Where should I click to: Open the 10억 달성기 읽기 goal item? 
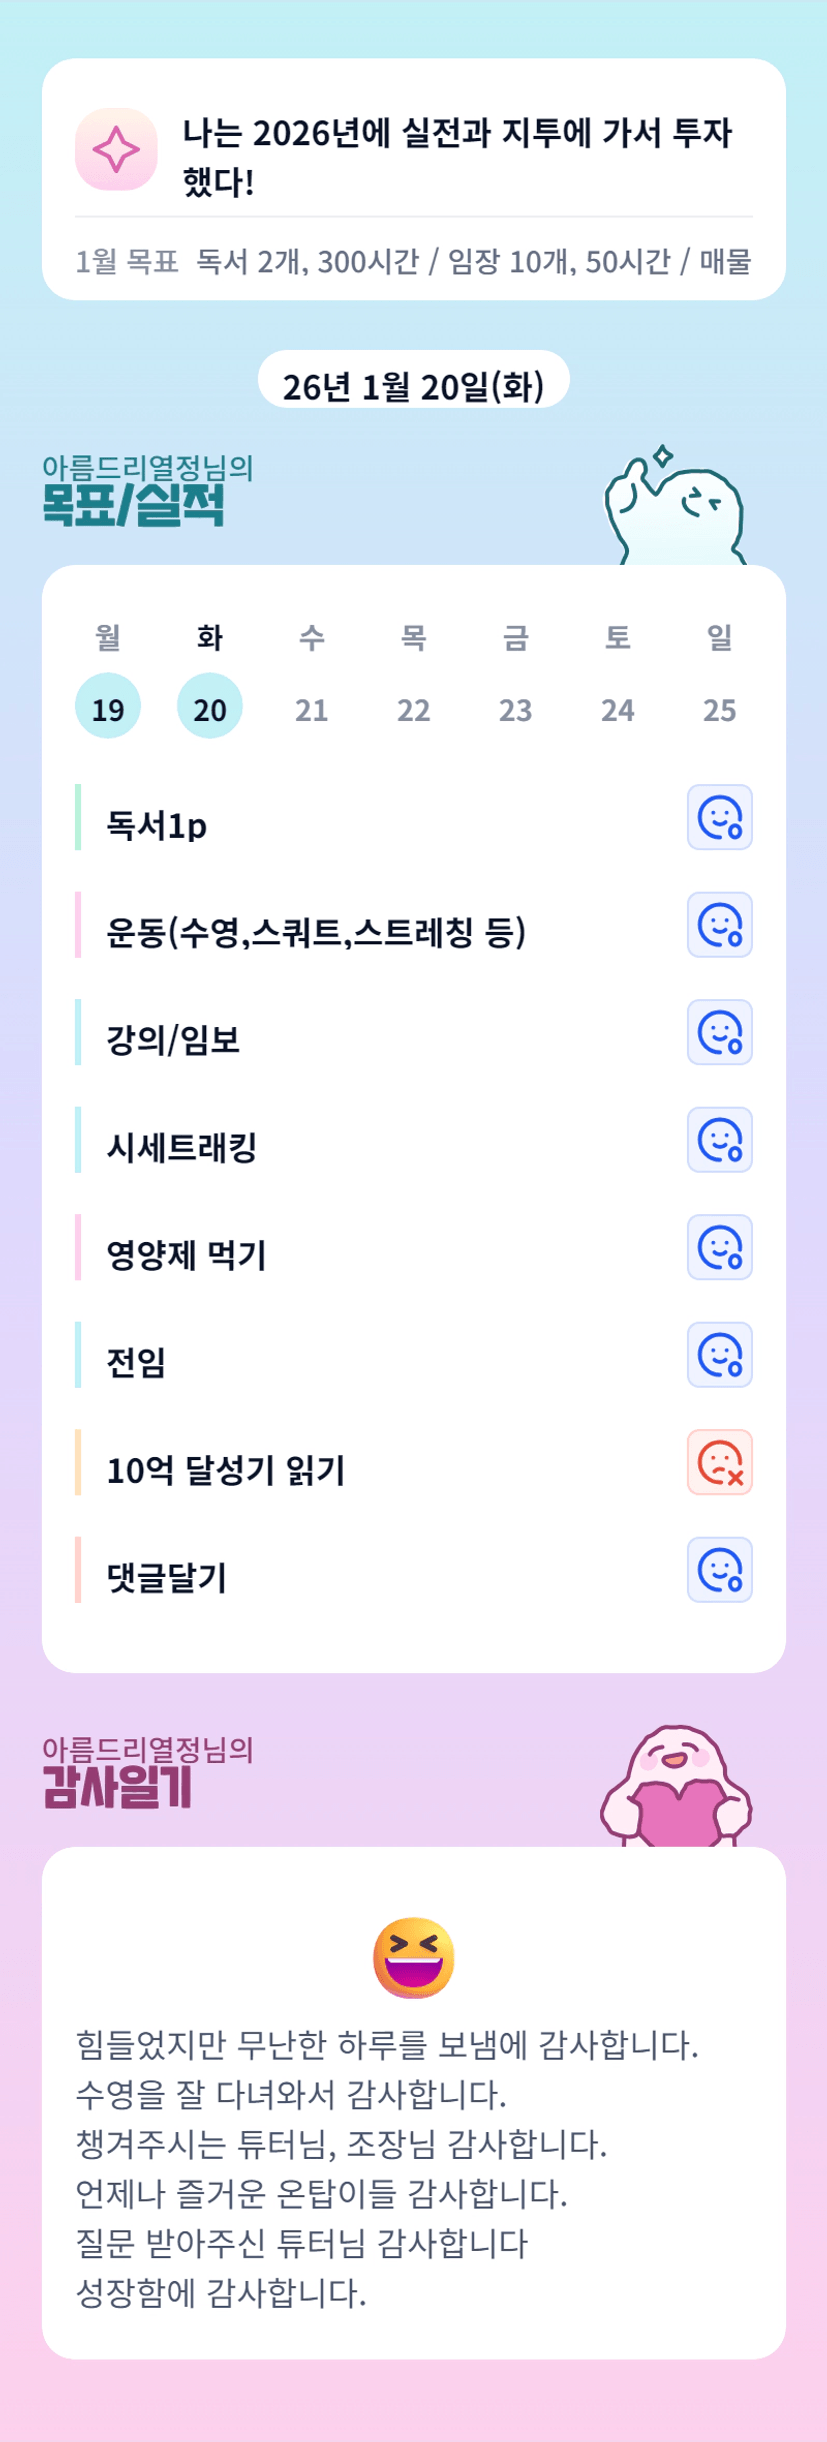(226, 1470)
